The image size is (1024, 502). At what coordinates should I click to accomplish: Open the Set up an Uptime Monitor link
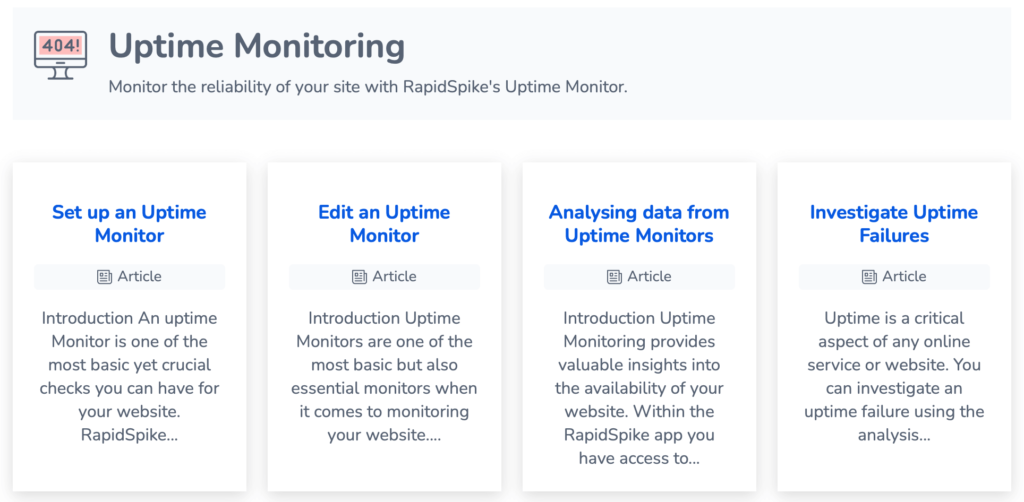click(129, 224)
